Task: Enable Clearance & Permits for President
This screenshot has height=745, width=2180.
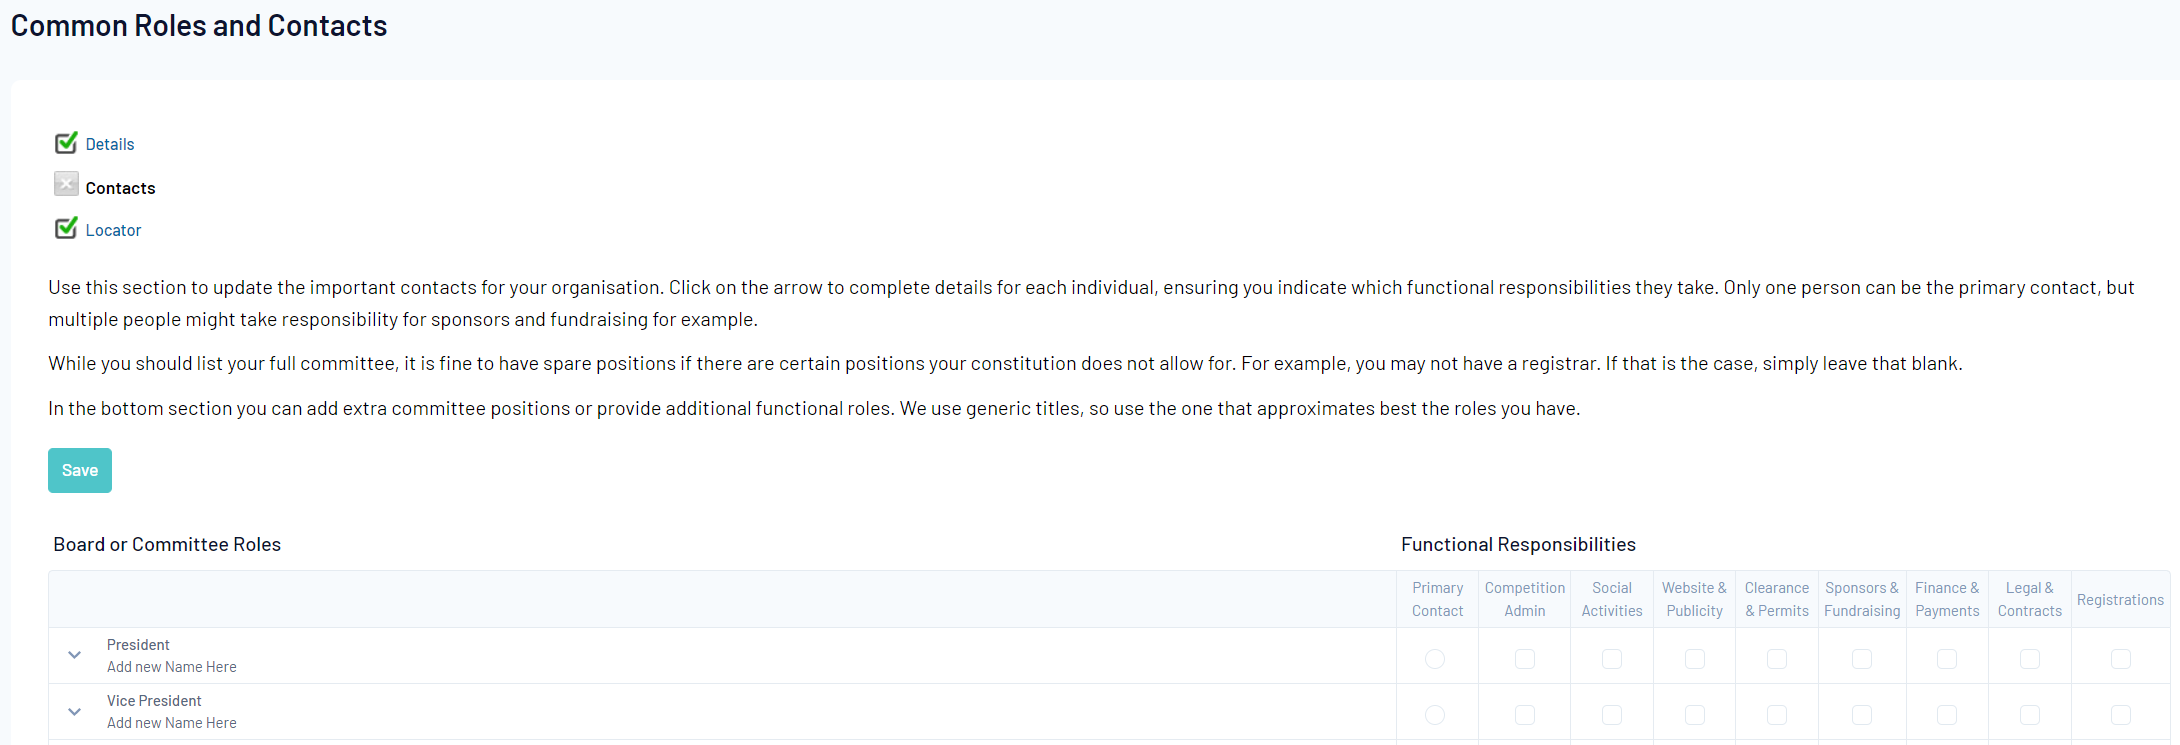Action: [1777, 659]
